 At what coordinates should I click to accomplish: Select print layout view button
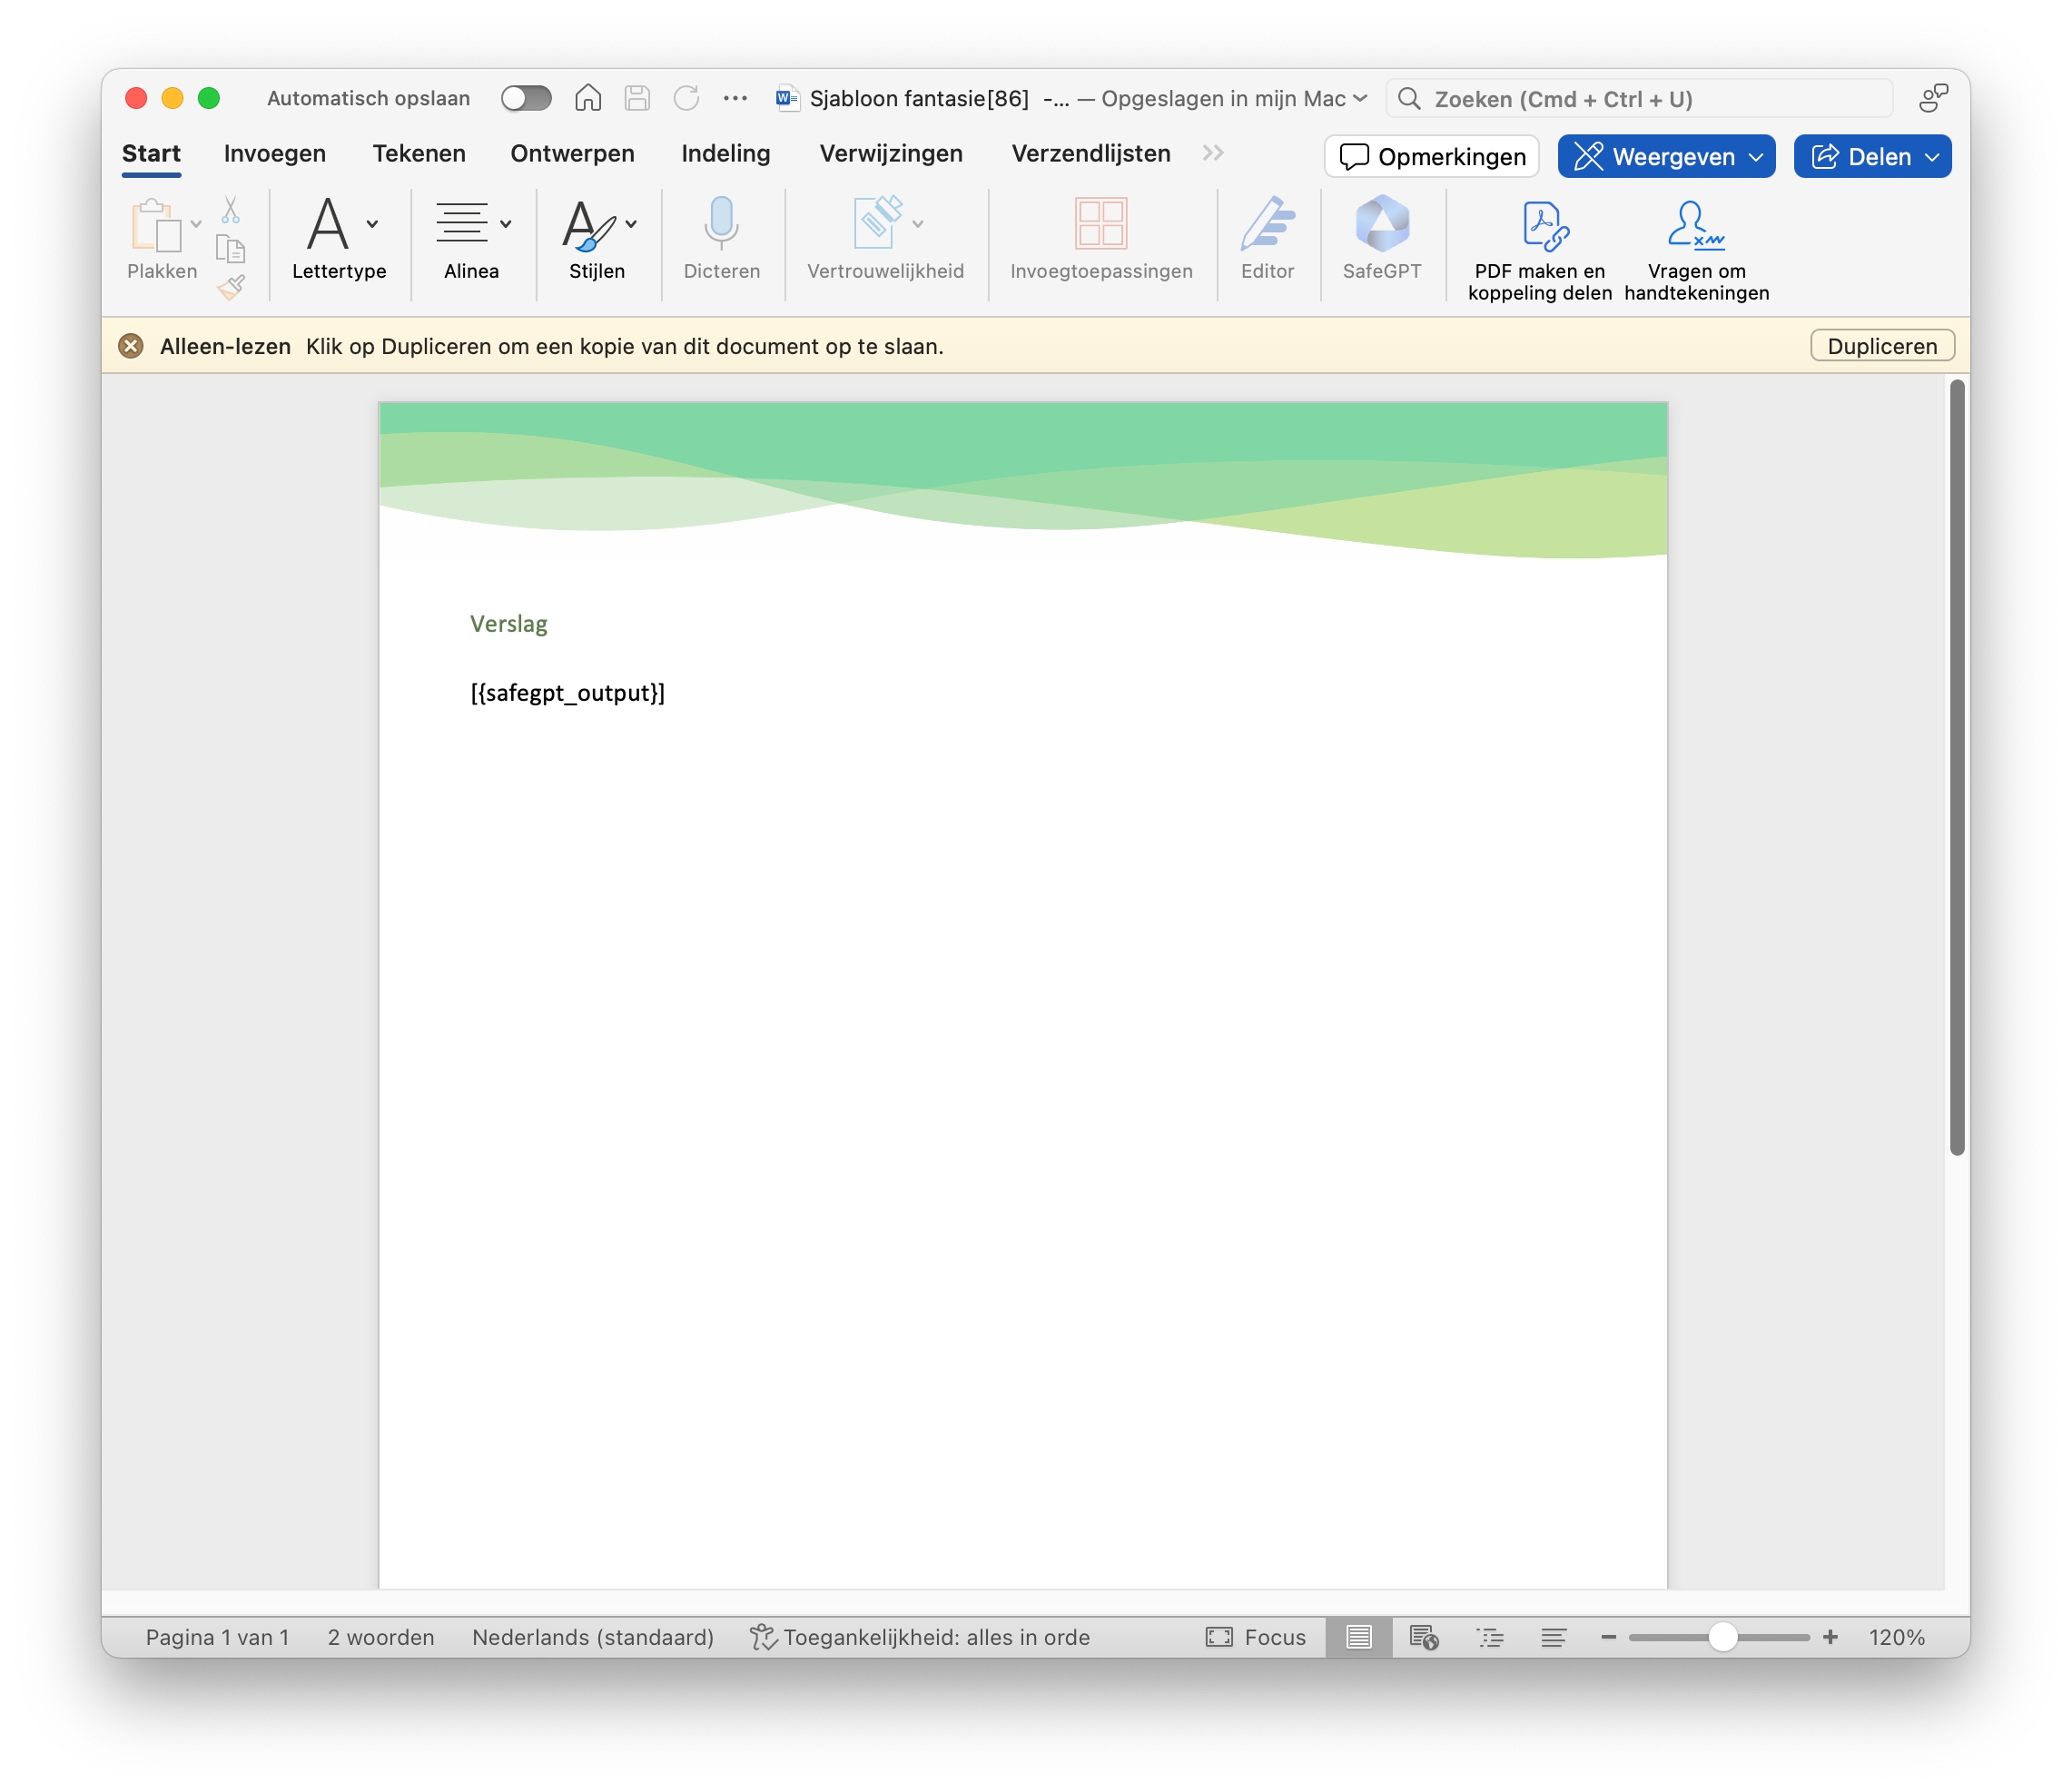point(1358,1637)
